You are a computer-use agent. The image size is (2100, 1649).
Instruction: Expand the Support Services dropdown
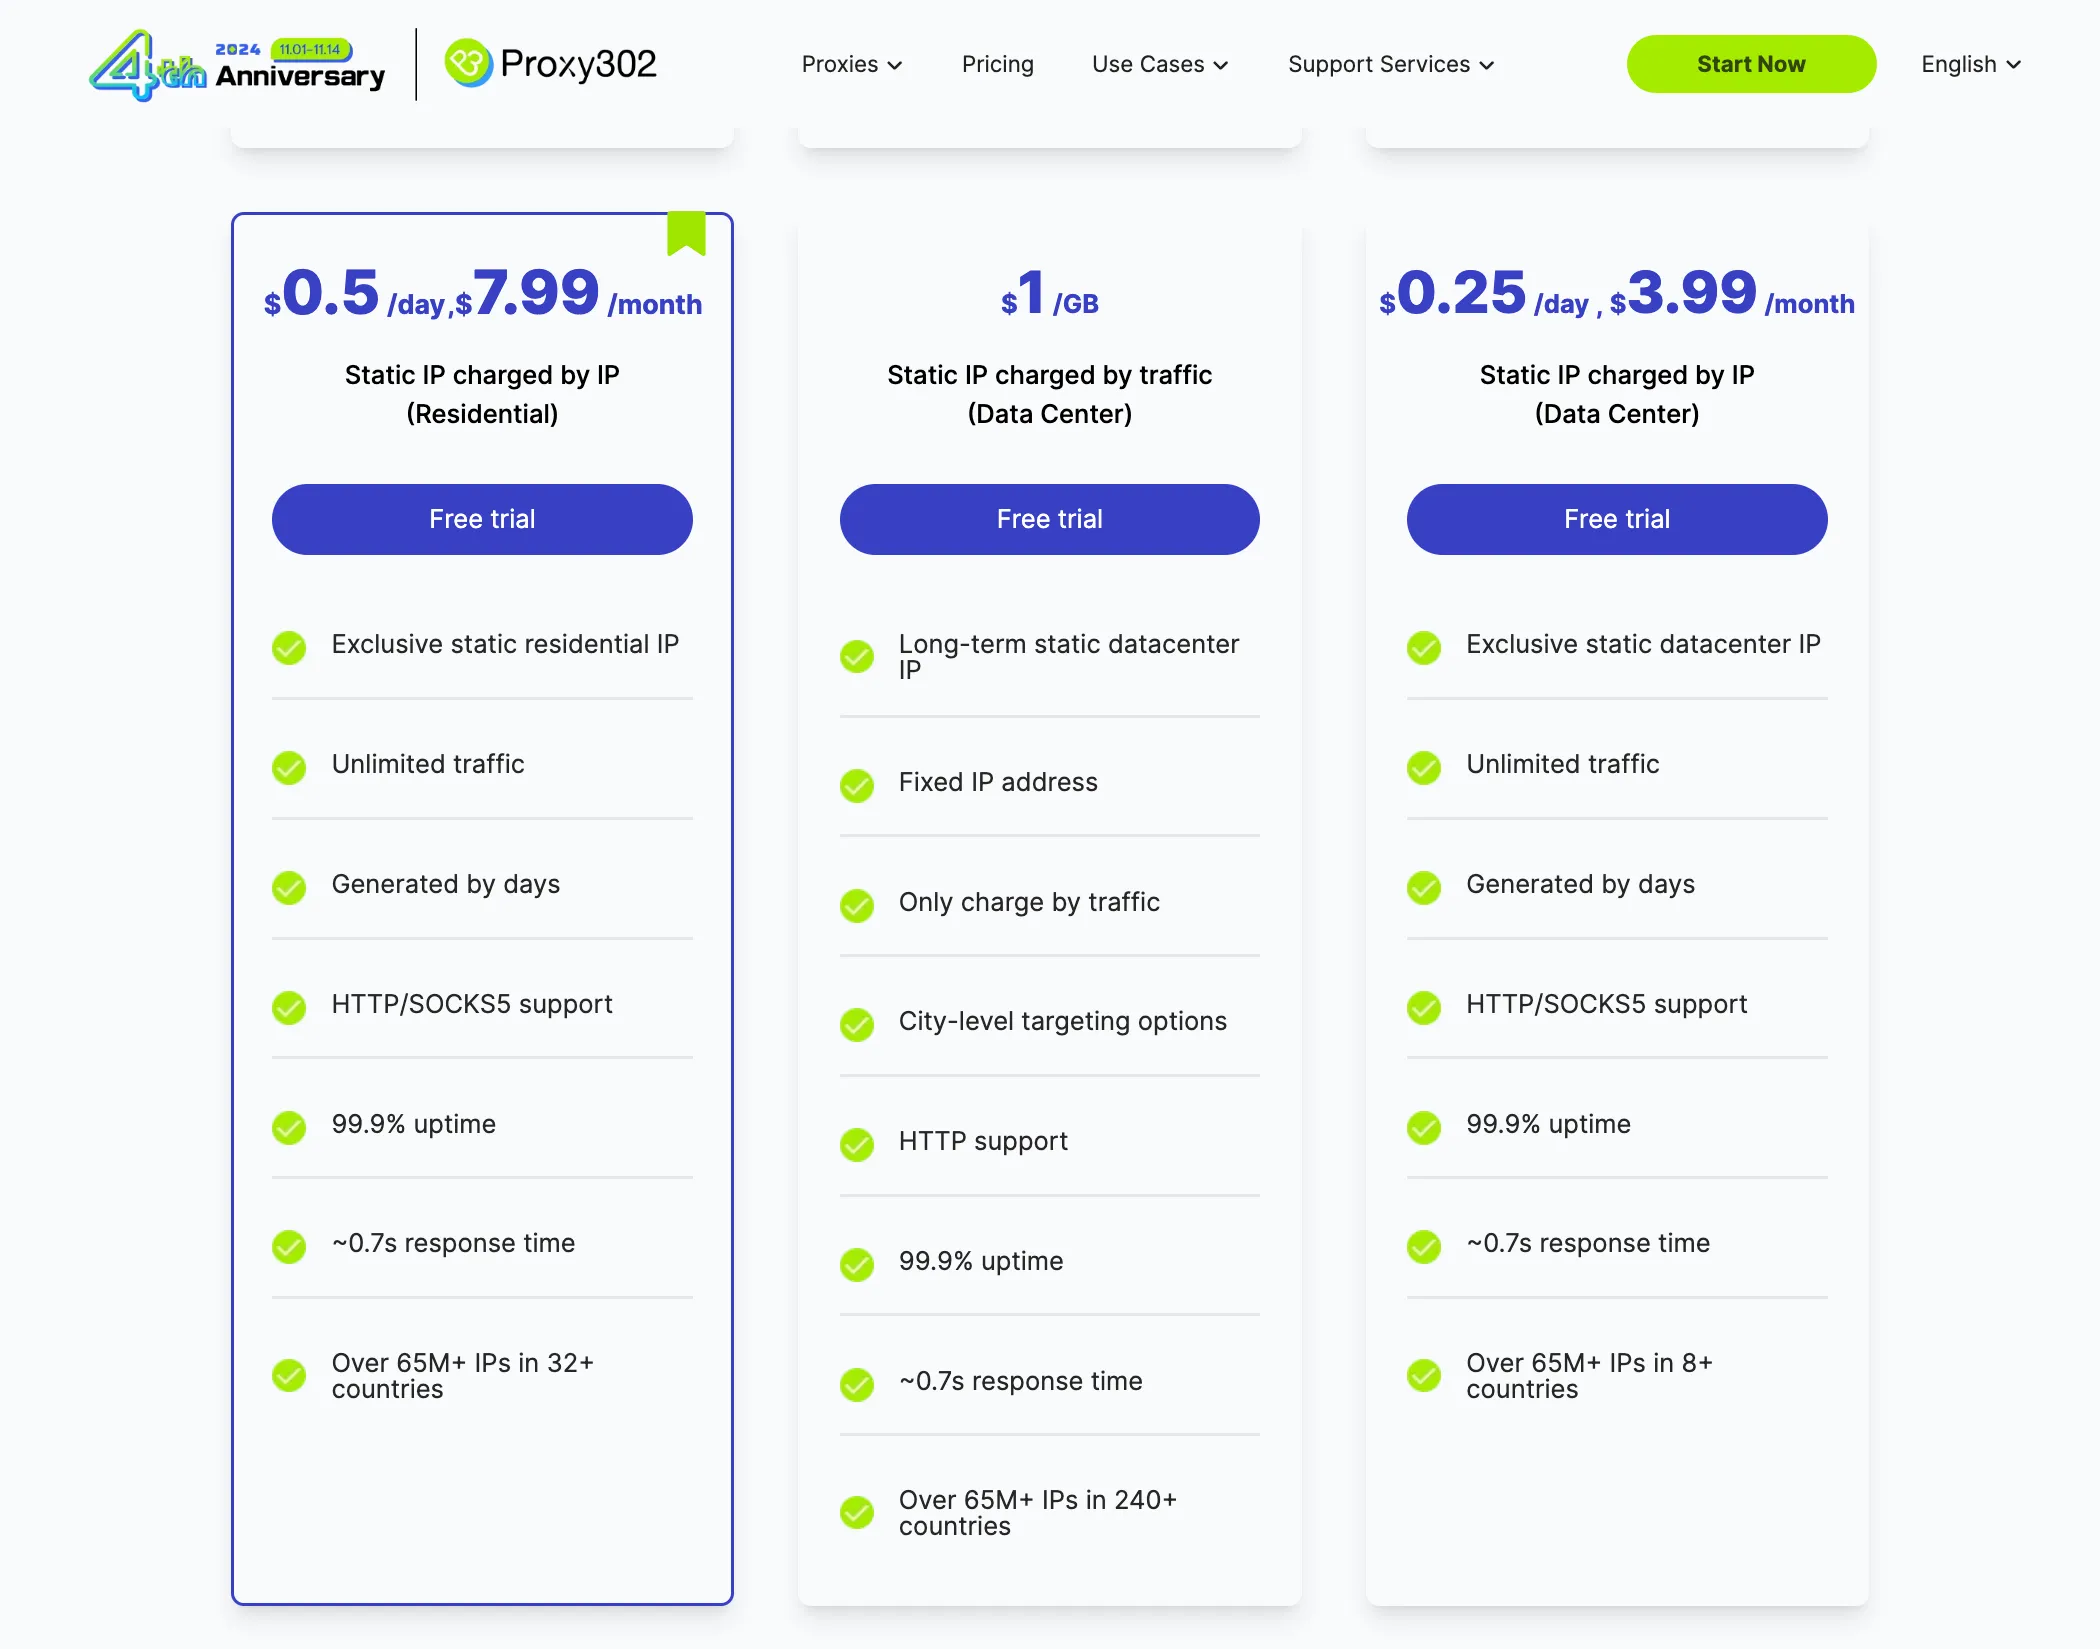point(1391,64)
